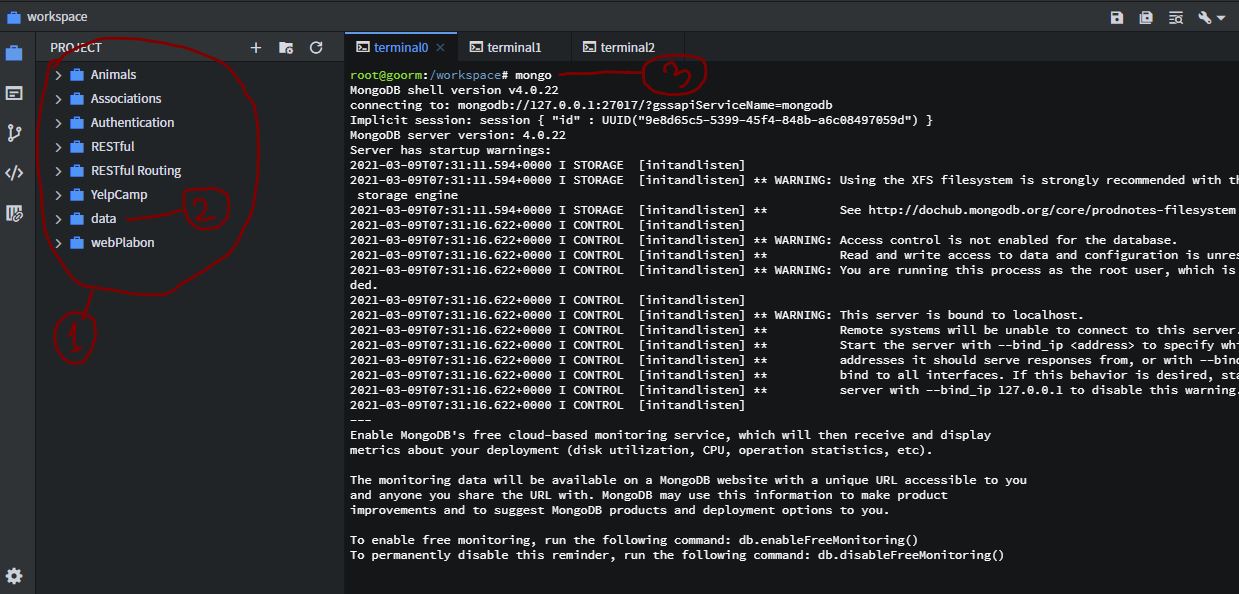Click the 'mongo' command in the terminal
This screenshot has width=1239, height=594.
coord(534,76)
